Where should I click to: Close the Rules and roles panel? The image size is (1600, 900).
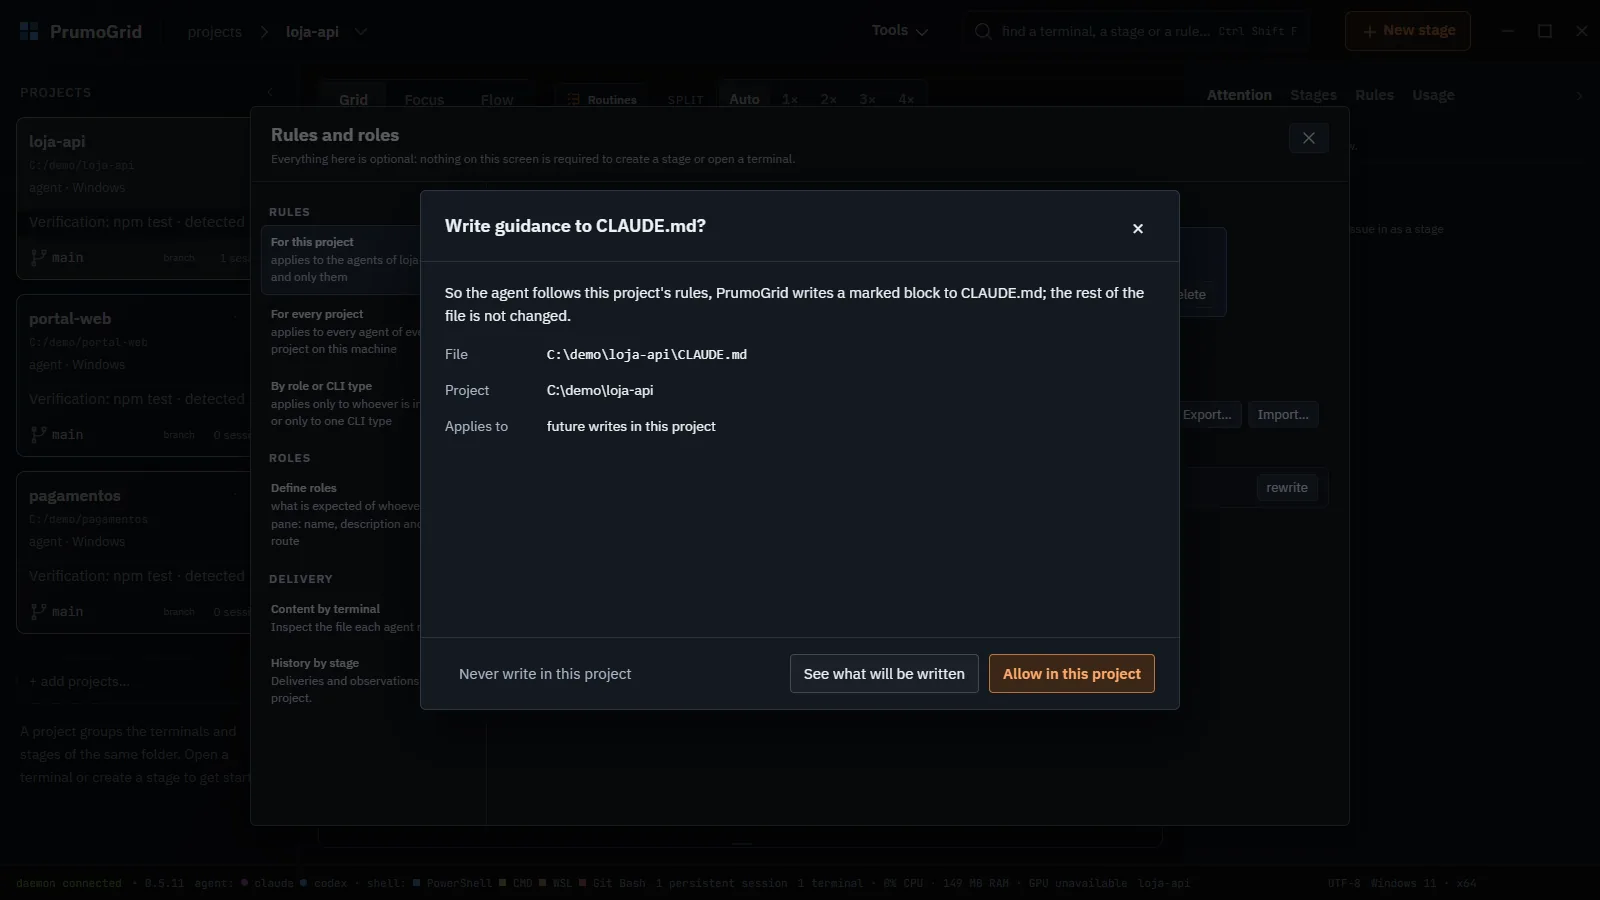[x=1308, y=138]
